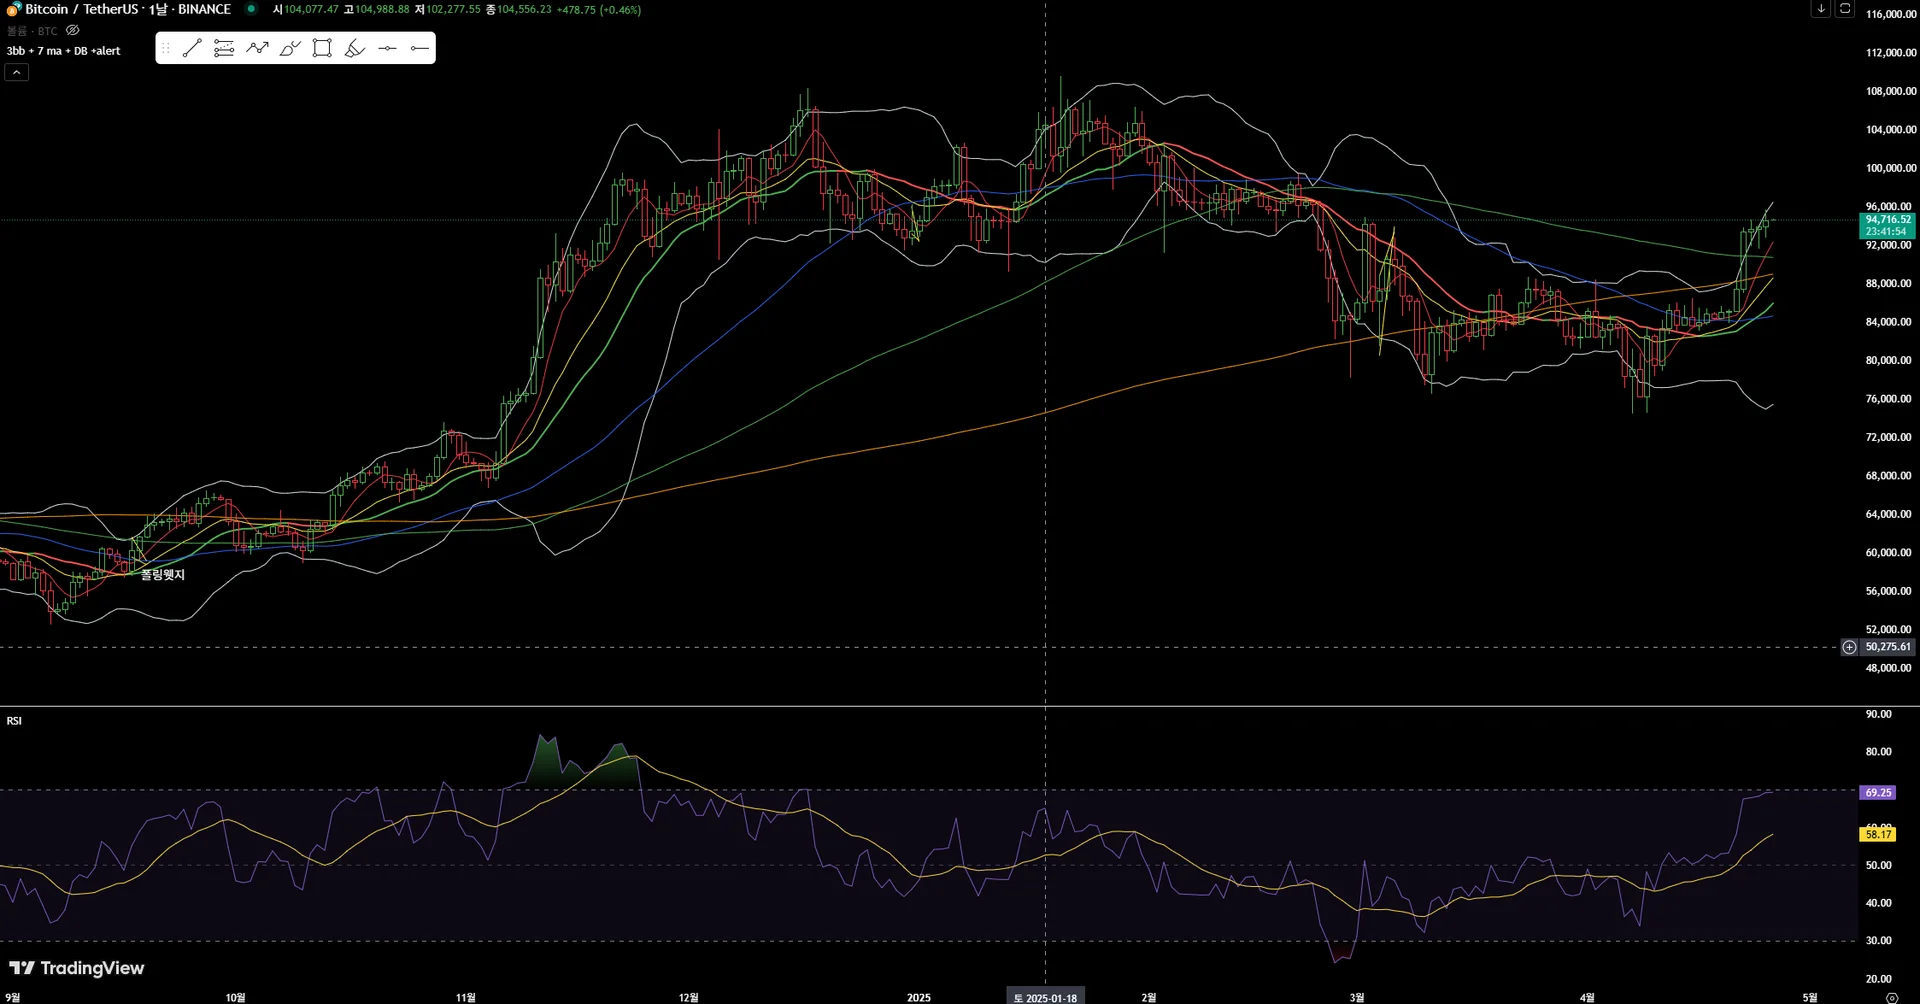Collapse the indicator legend chevron
This screenshot has height=1004, width=1920.
17,72
